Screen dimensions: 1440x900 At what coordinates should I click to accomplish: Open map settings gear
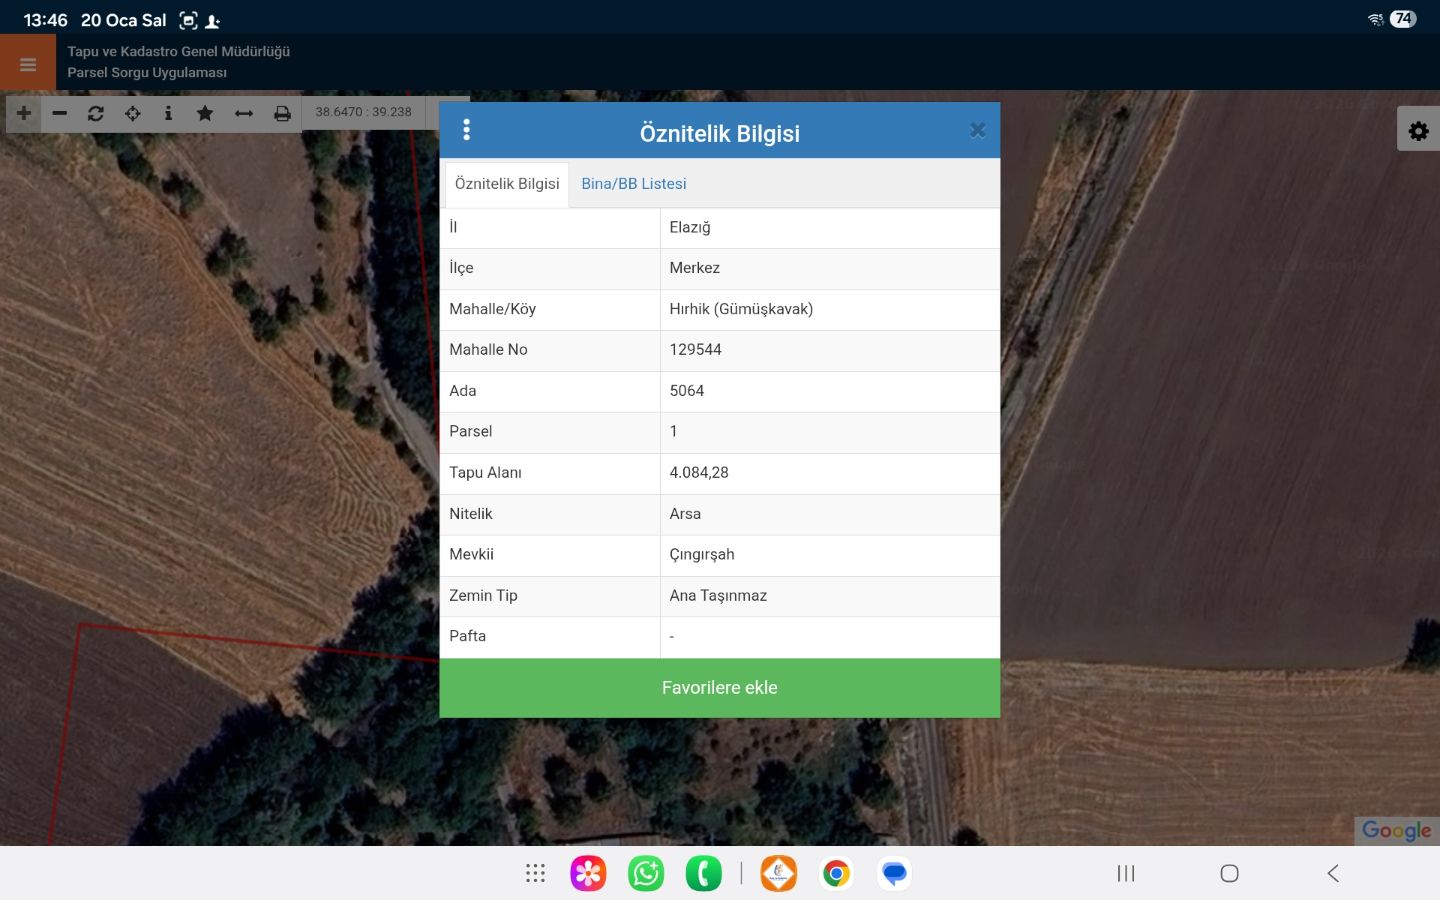1418,131
